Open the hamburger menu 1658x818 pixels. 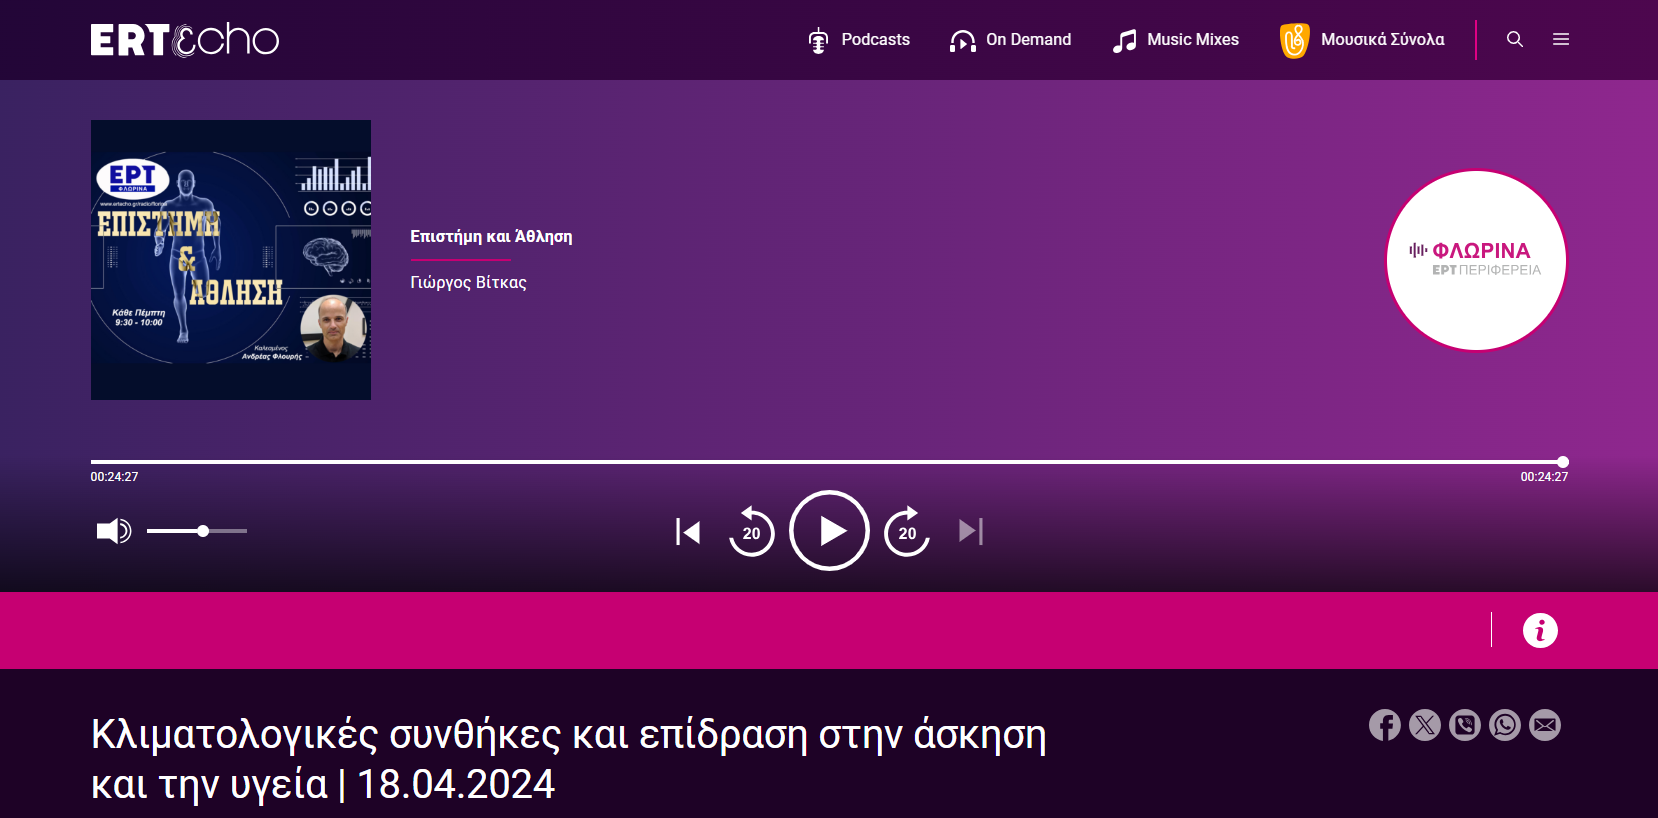[1561, 39]
